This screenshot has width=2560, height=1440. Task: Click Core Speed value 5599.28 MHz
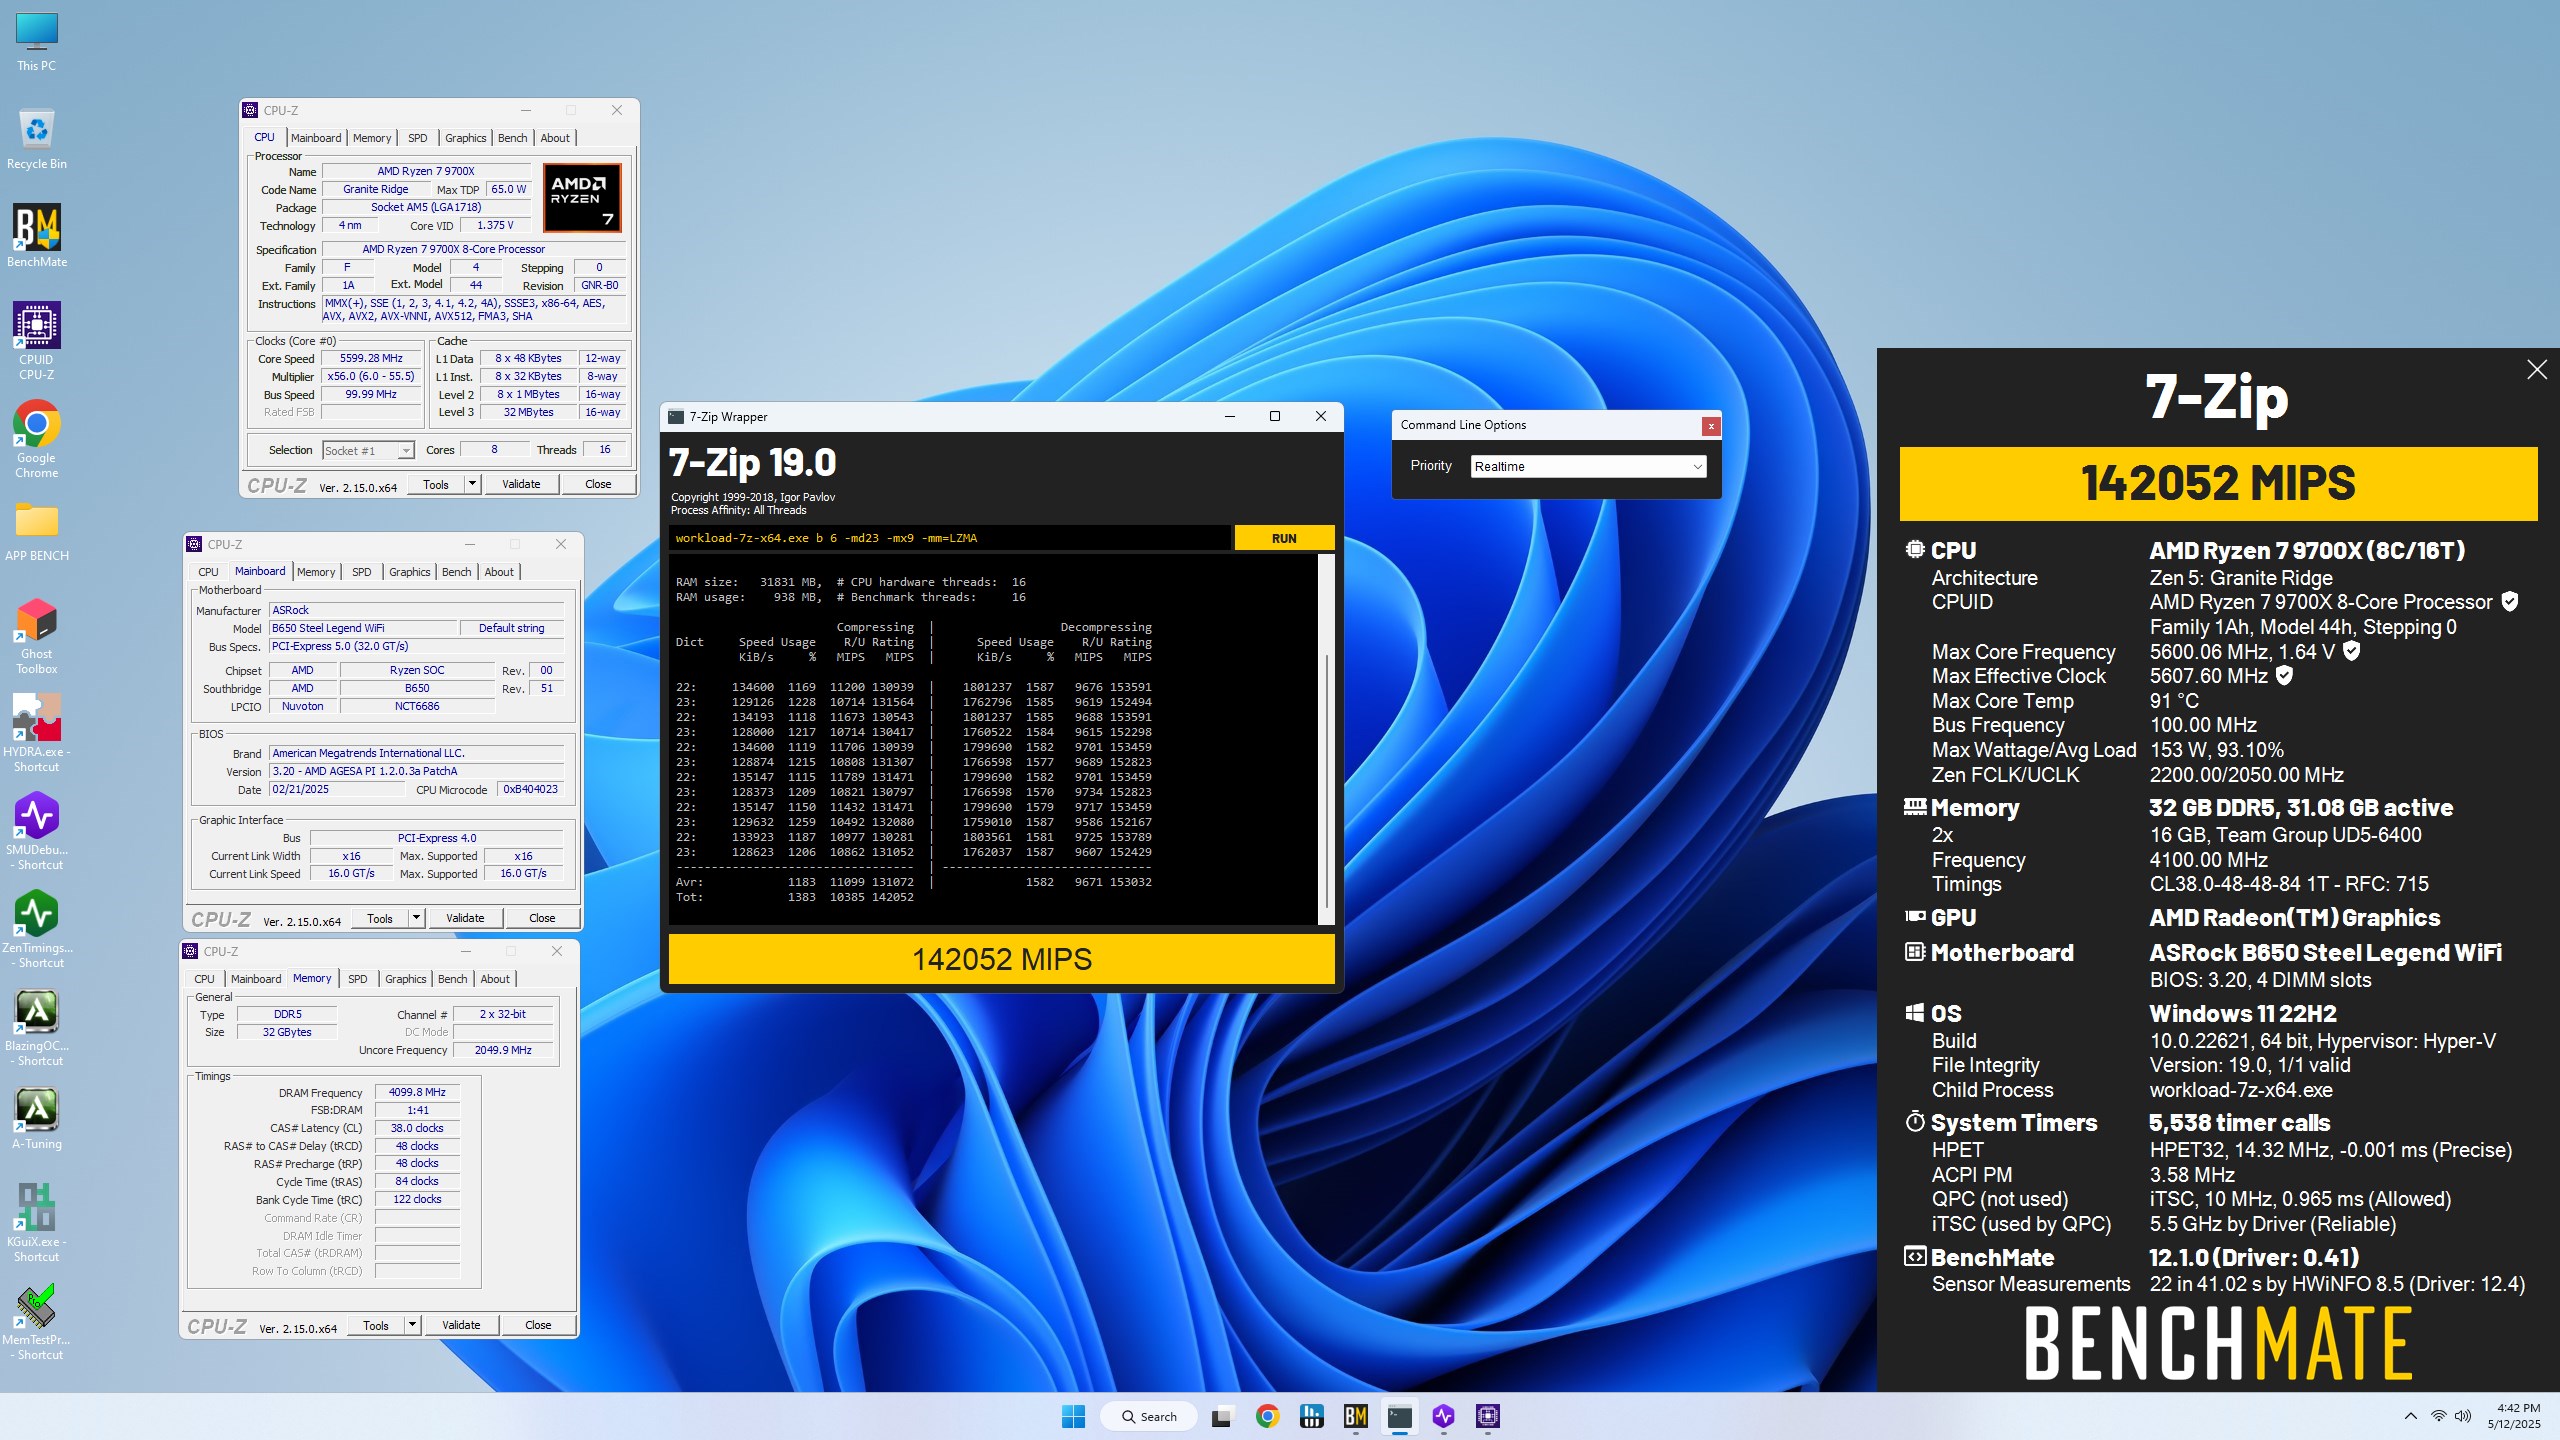(x=371, y=358)
